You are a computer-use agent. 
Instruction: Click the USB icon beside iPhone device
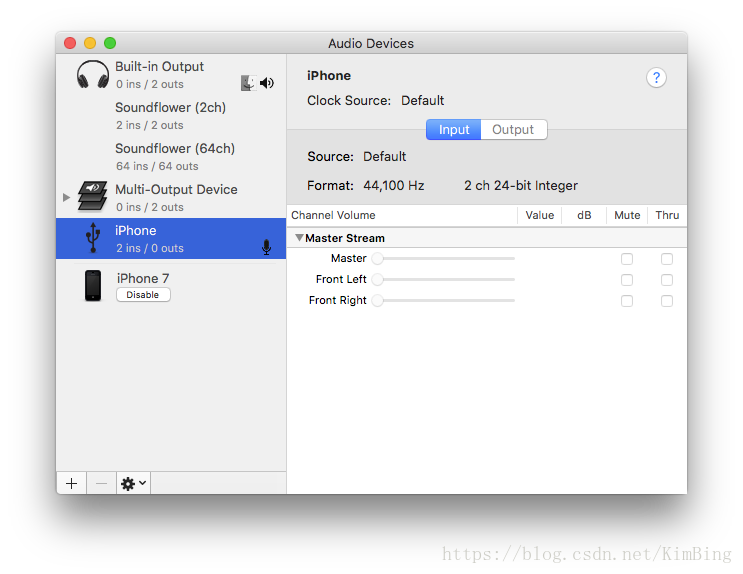93,237
